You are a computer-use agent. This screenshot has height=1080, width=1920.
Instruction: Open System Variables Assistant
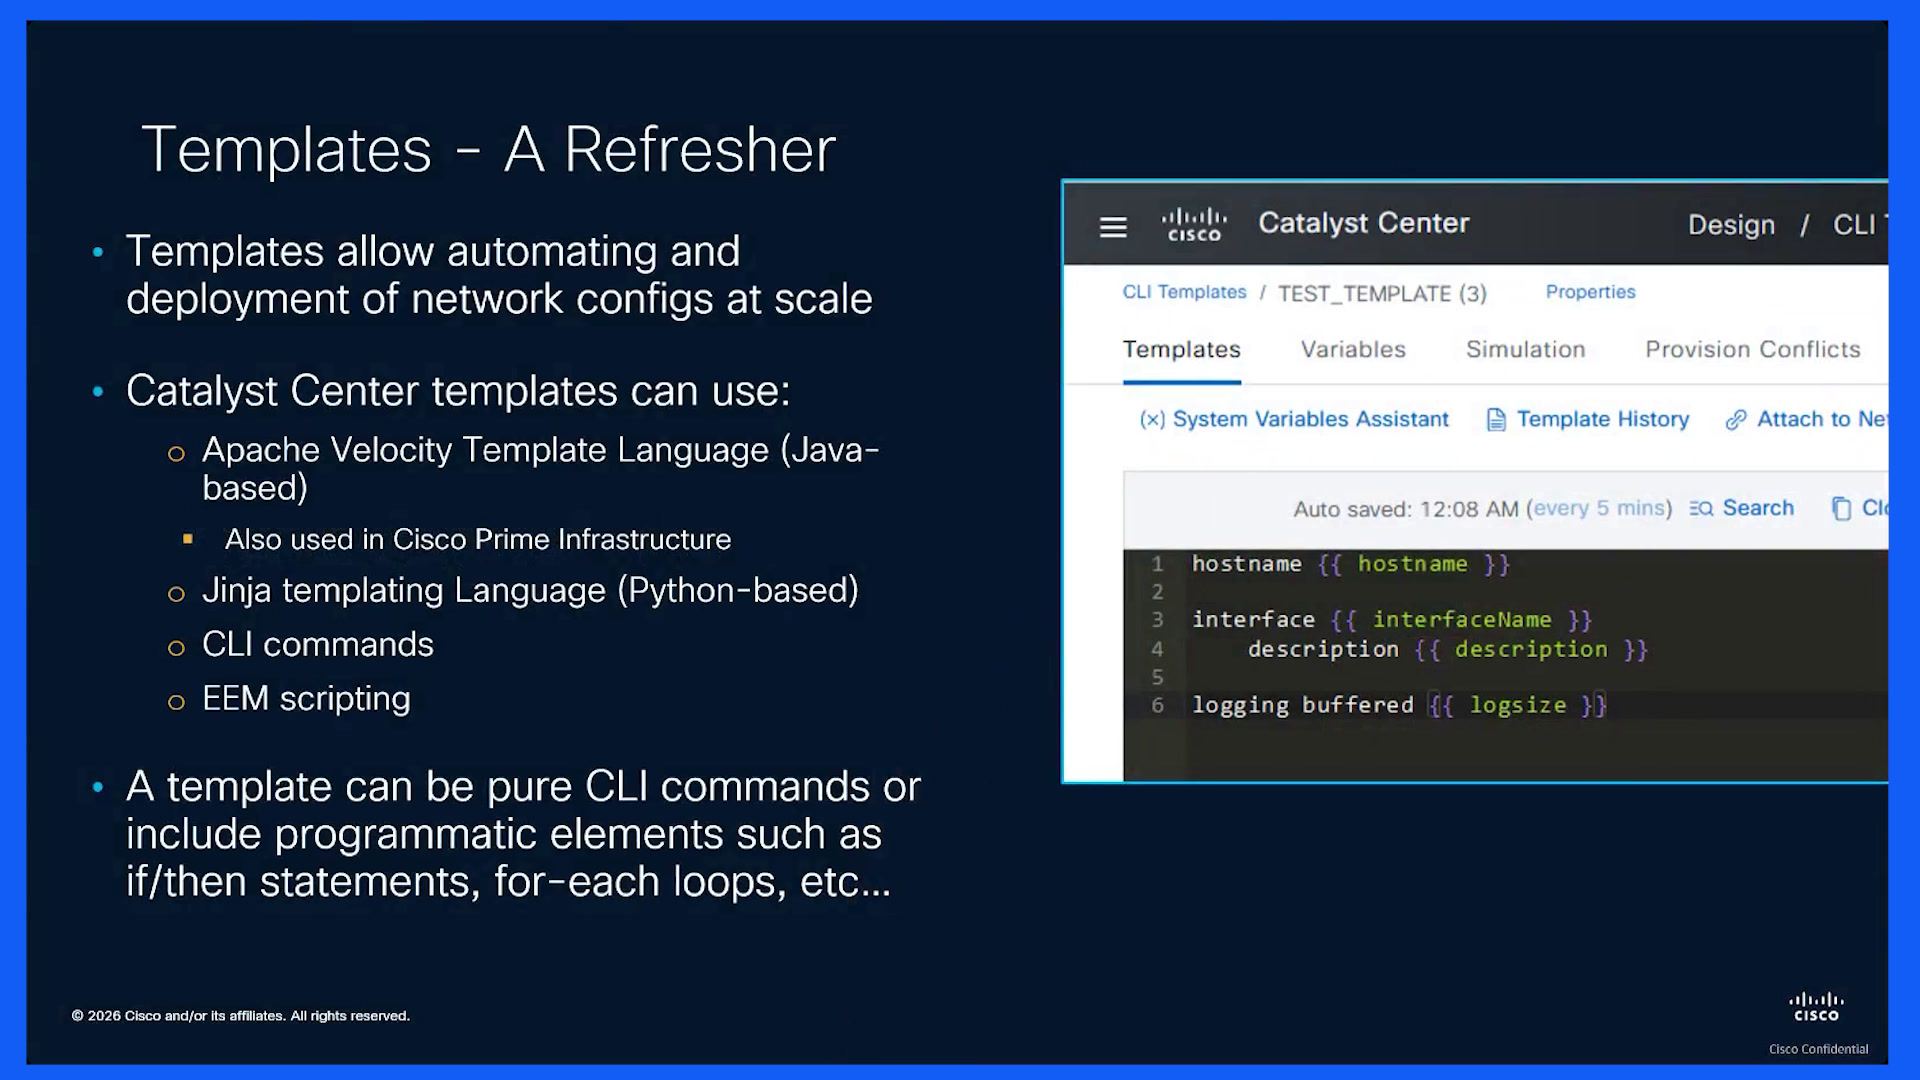[x=1310, y=420]
